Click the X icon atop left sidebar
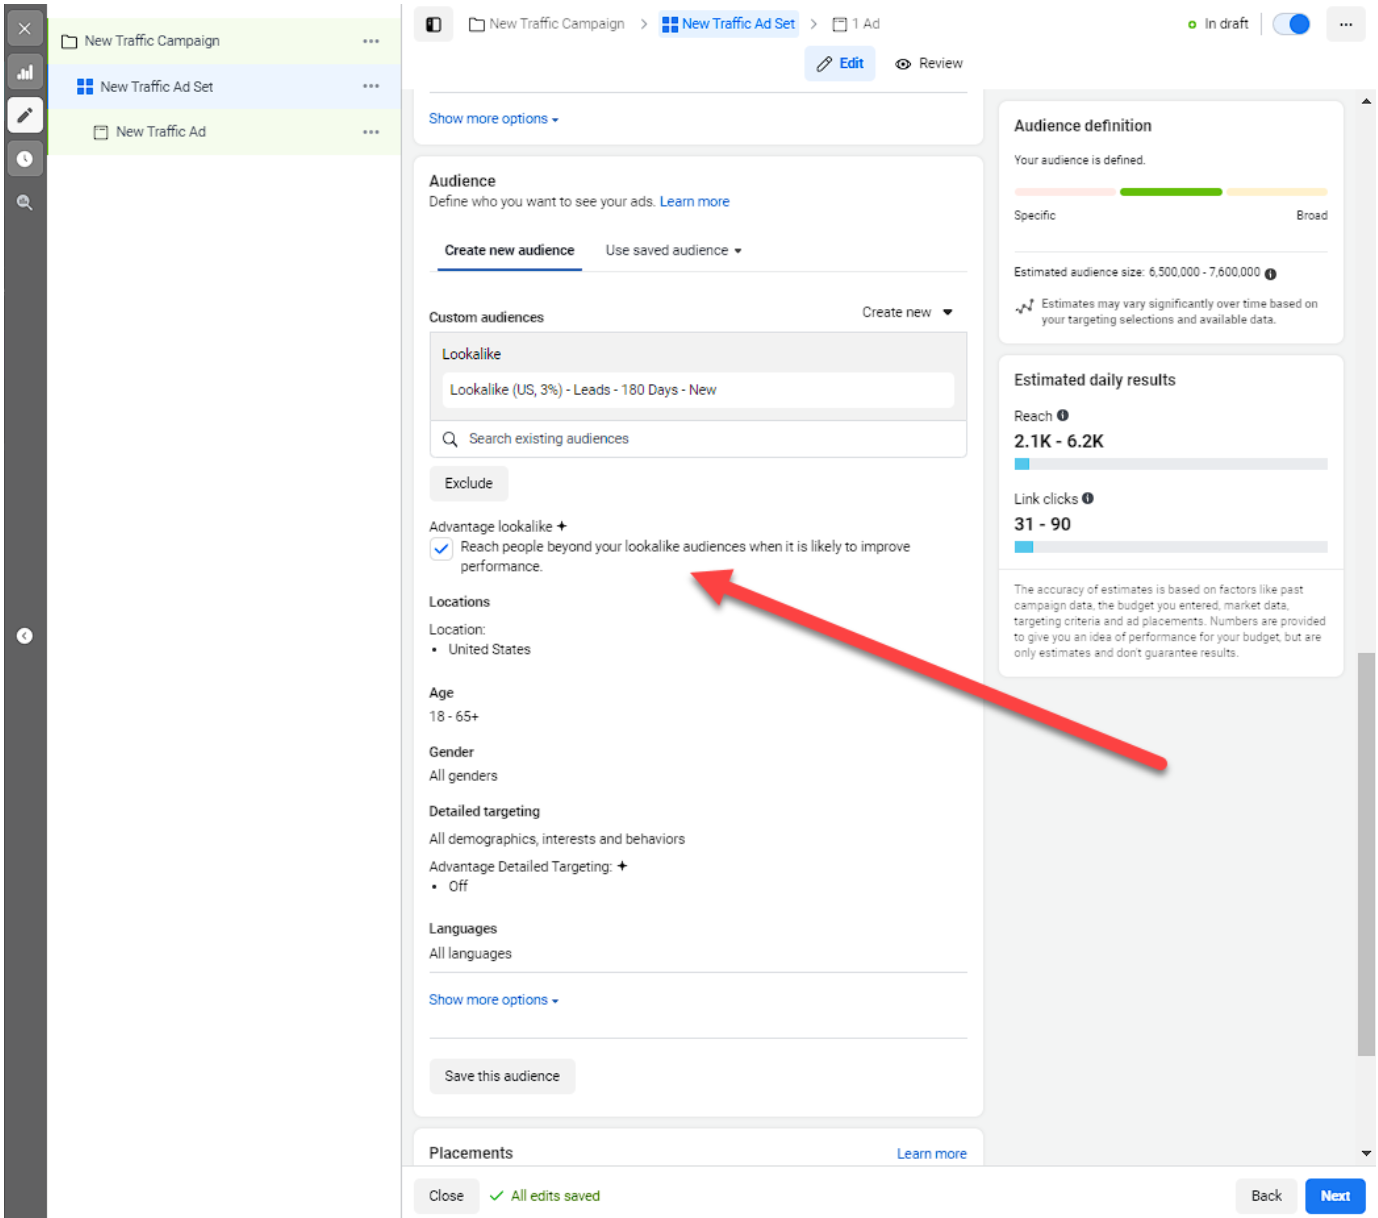 click(25, 29)
